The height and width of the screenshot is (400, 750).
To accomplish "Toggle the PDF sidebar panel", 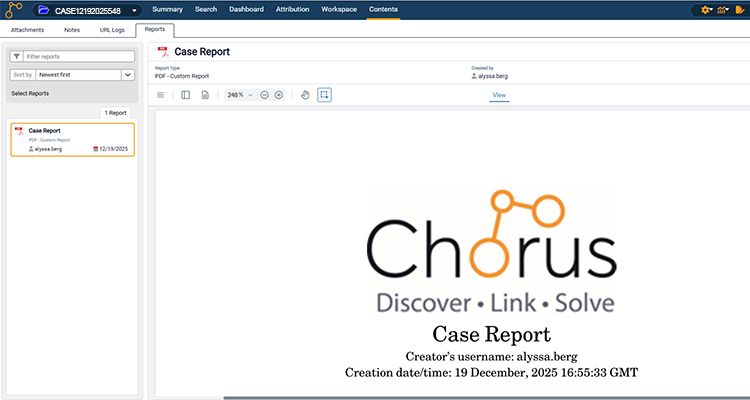I will [x=186, y=95].
